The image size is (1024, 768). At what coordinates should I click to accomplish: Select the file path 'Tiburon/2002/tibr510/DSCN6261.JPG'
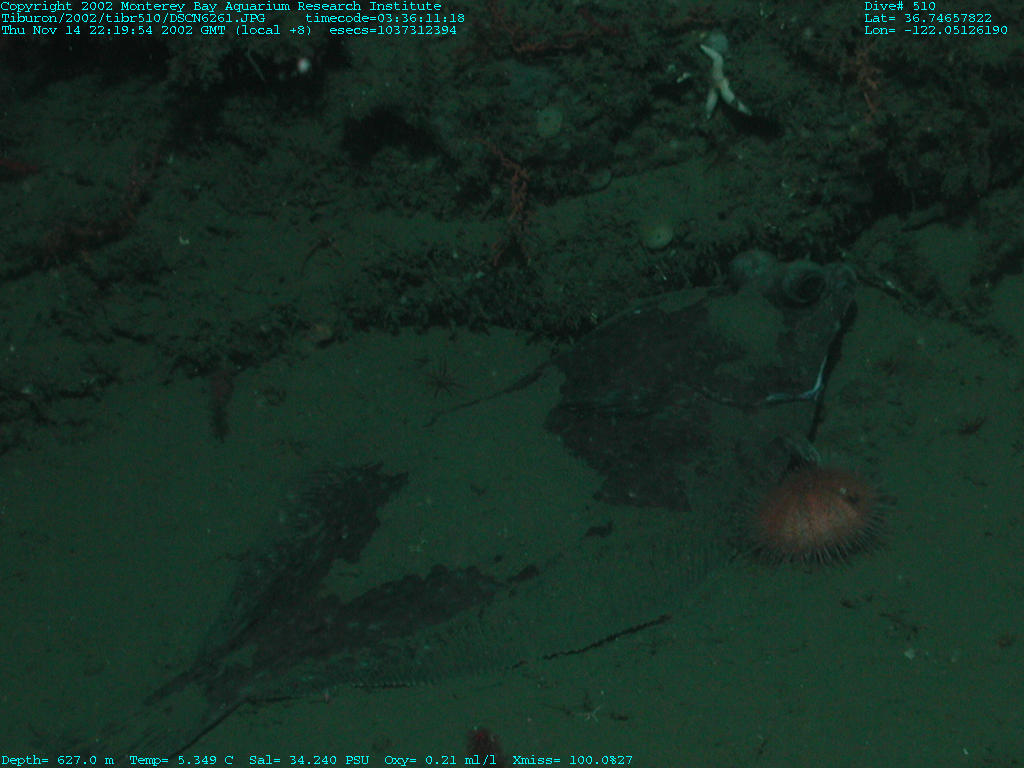tap(133, 18)
